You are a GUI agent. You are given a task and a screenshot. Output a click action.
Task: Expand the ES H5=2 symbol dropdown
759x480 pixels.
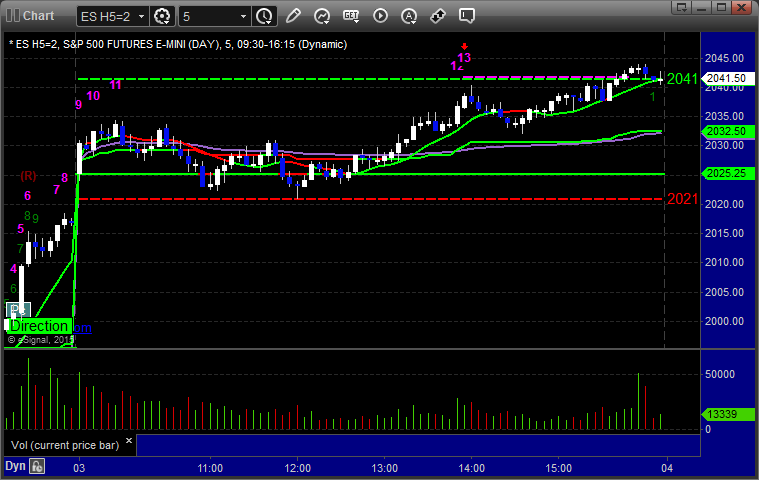pos(142,16)
